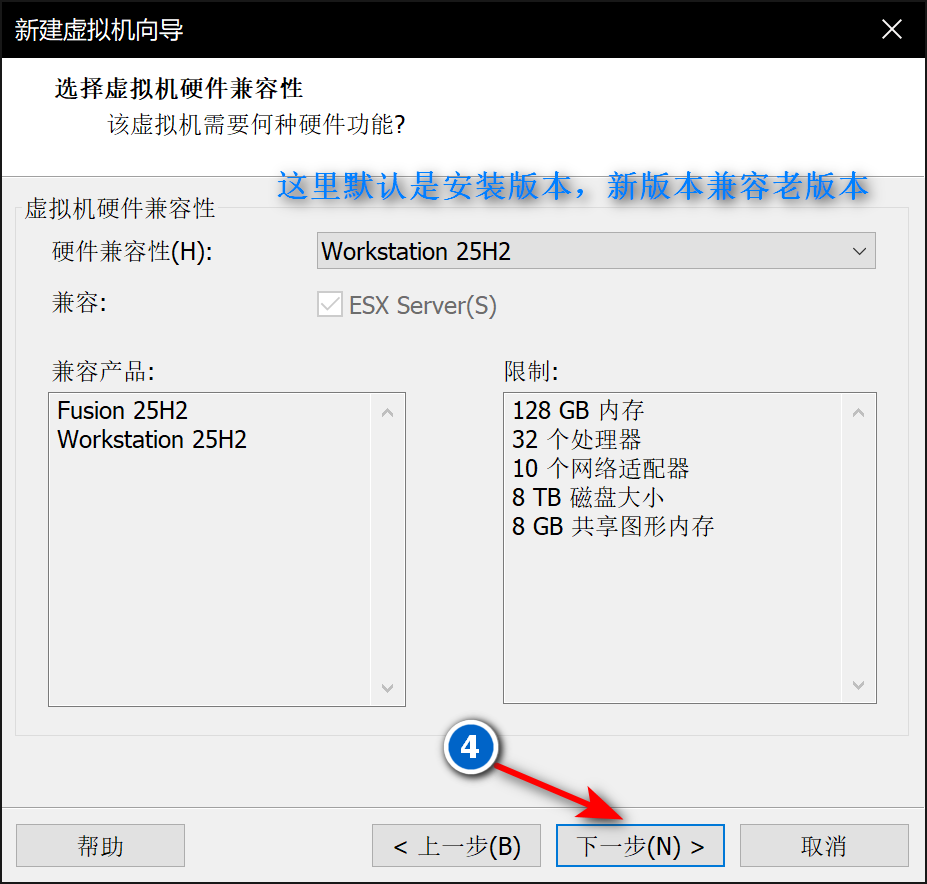927x884 pixels.
Task: Cancel the wizard with 取消 button
Action: (824, 846)
